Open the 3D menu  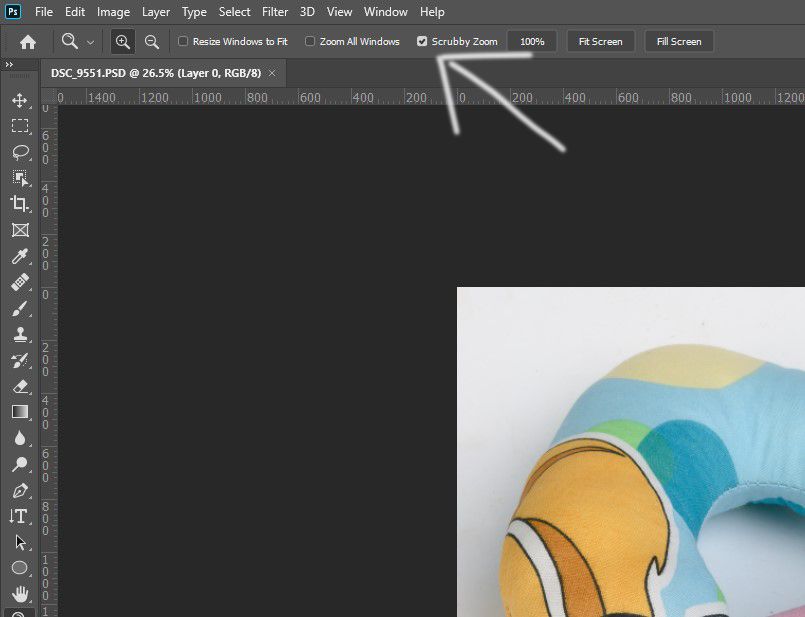coord(307,11)
